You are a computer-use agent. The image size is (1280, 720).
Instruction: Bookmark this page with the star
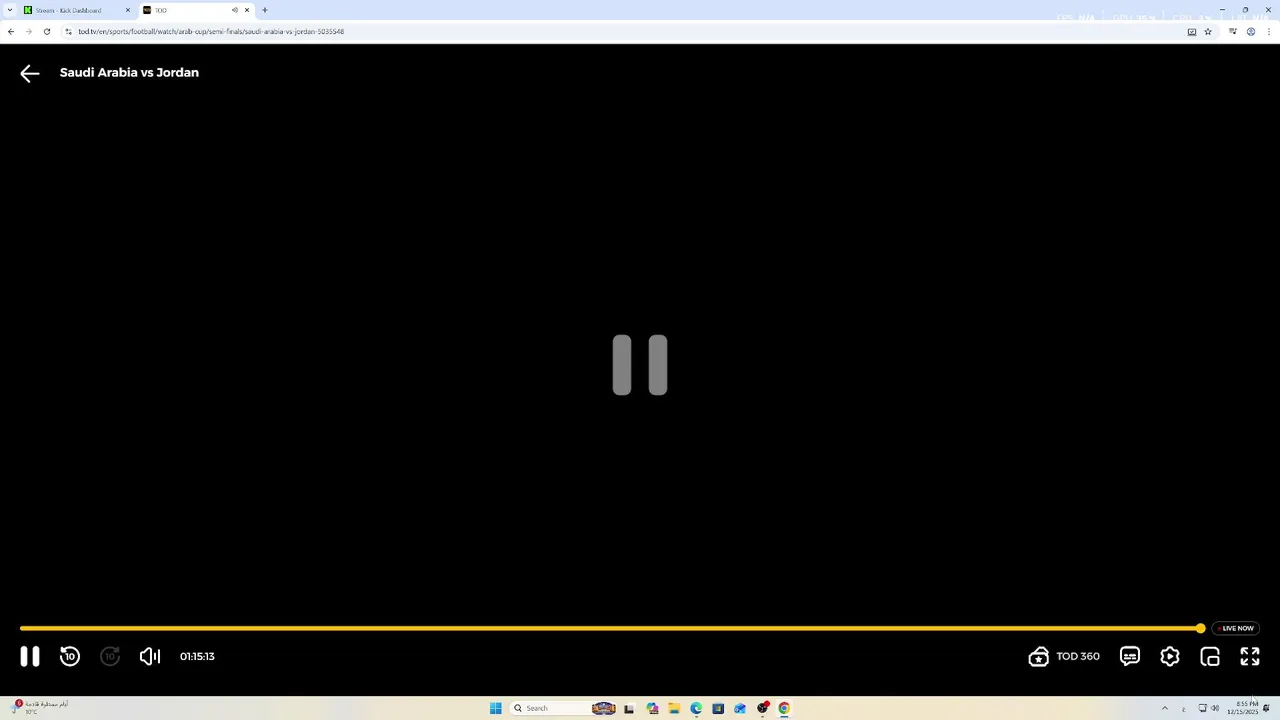pos(1208,31)
